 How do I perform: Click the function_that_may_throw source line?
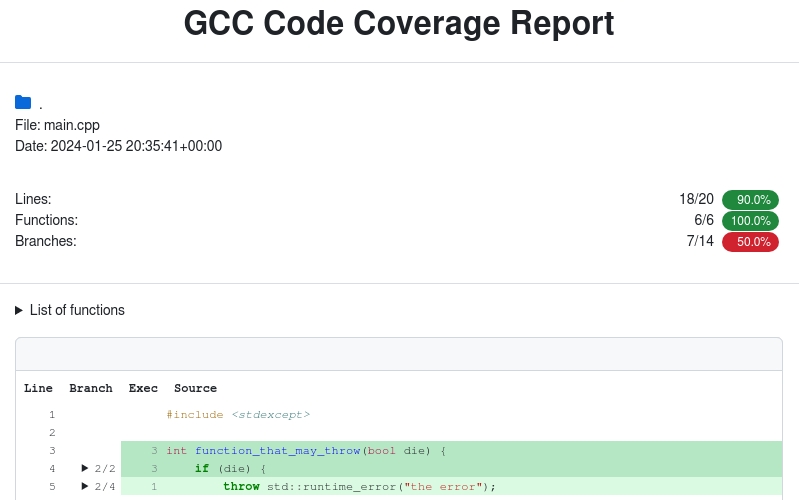pos(306,451)
